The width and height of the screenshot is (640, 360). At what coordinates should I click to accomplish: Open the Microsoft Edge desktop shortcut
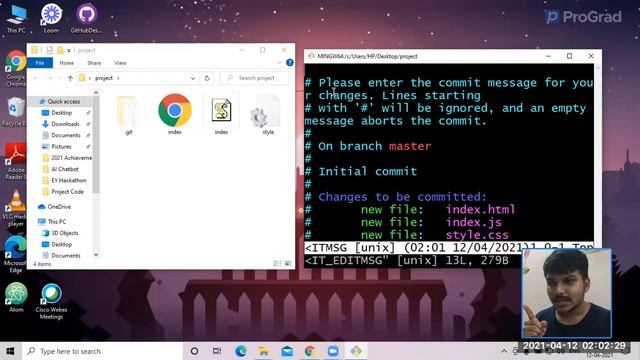click(x=16, y=254)
